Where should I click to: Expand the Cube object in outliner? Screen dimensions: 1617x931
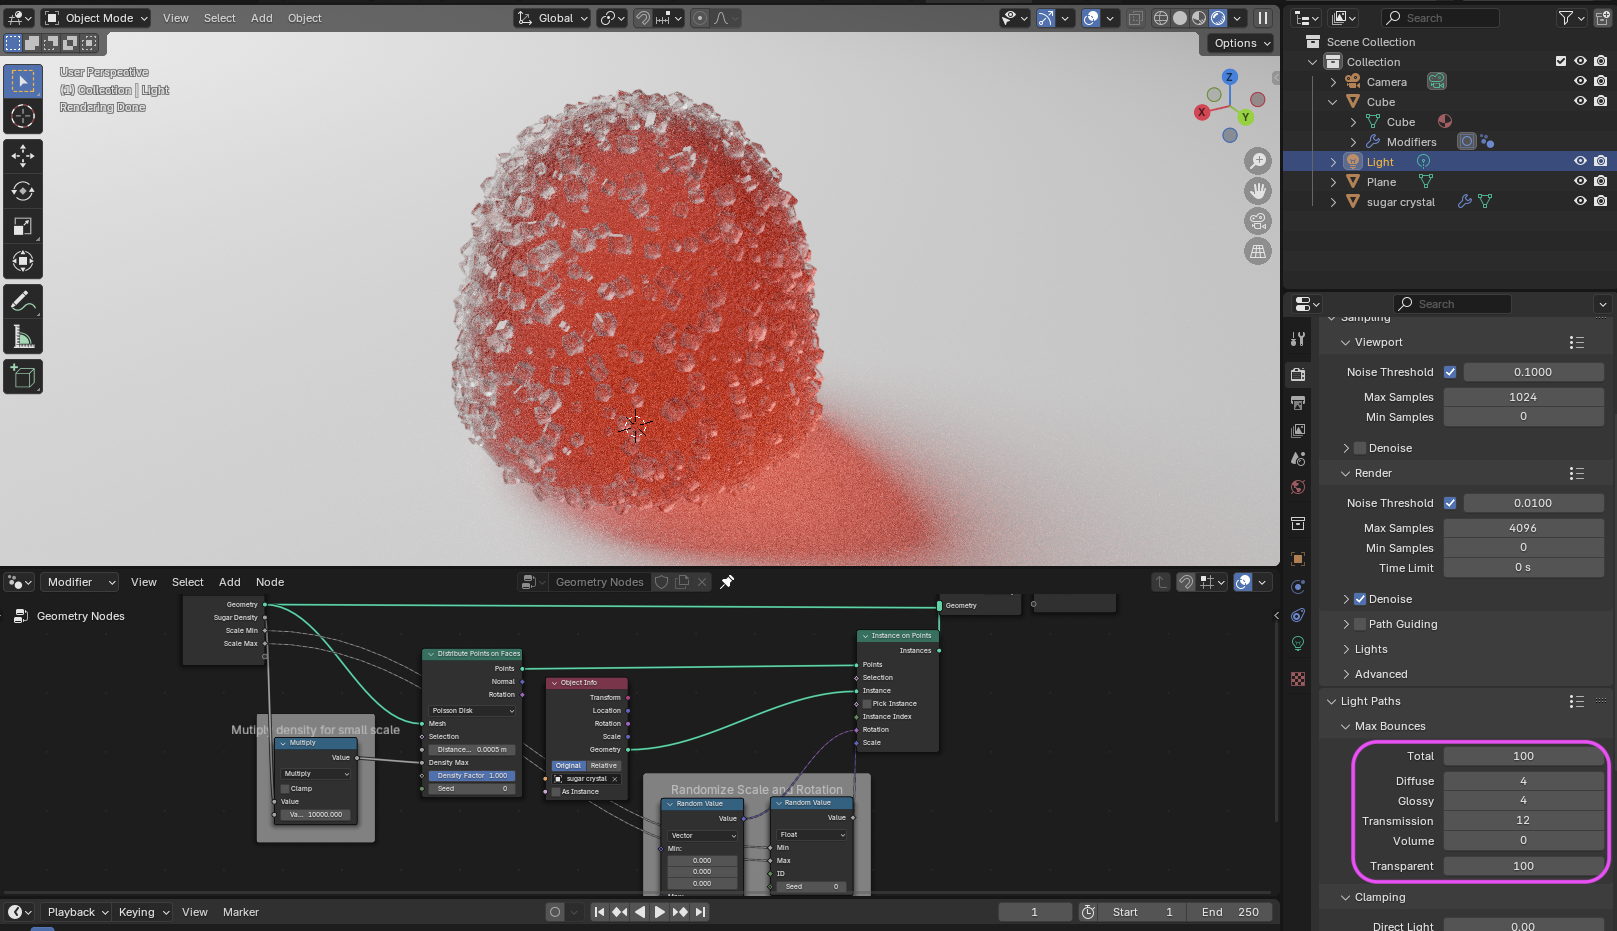point(1333,102)
